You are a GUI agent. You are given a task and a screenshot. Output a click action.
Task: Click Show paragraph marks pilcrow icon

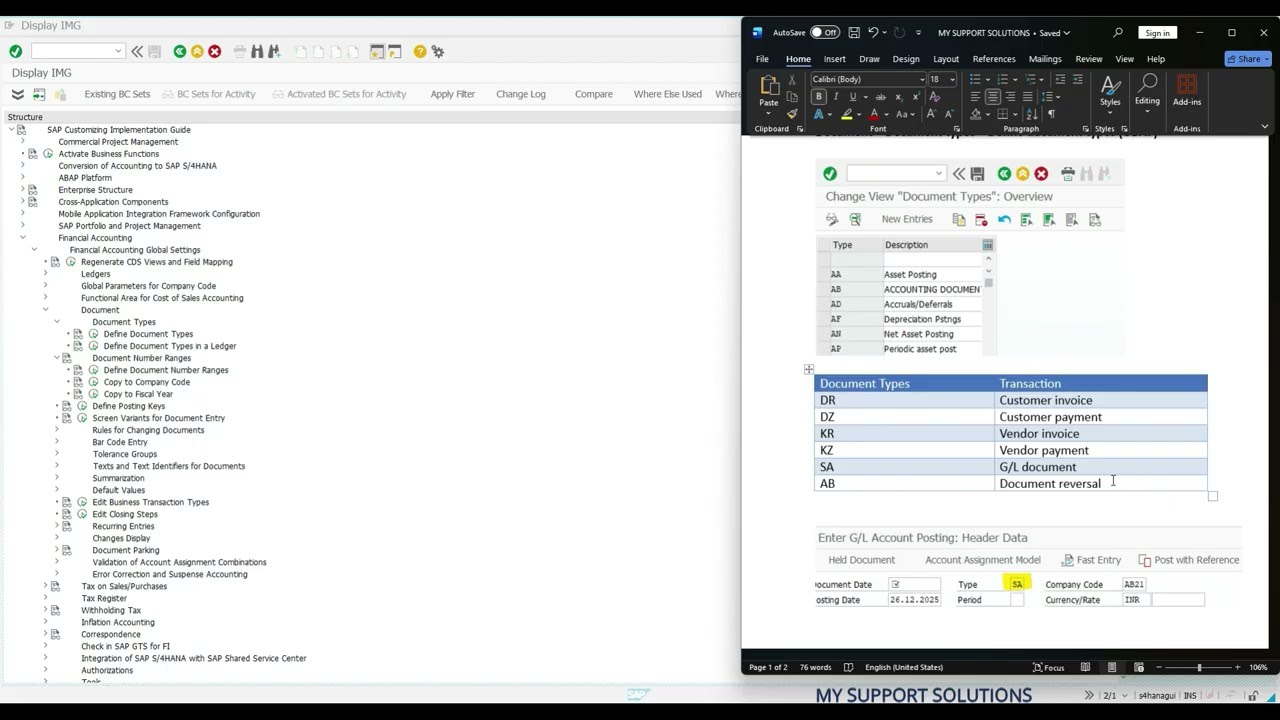point(1051,114)
